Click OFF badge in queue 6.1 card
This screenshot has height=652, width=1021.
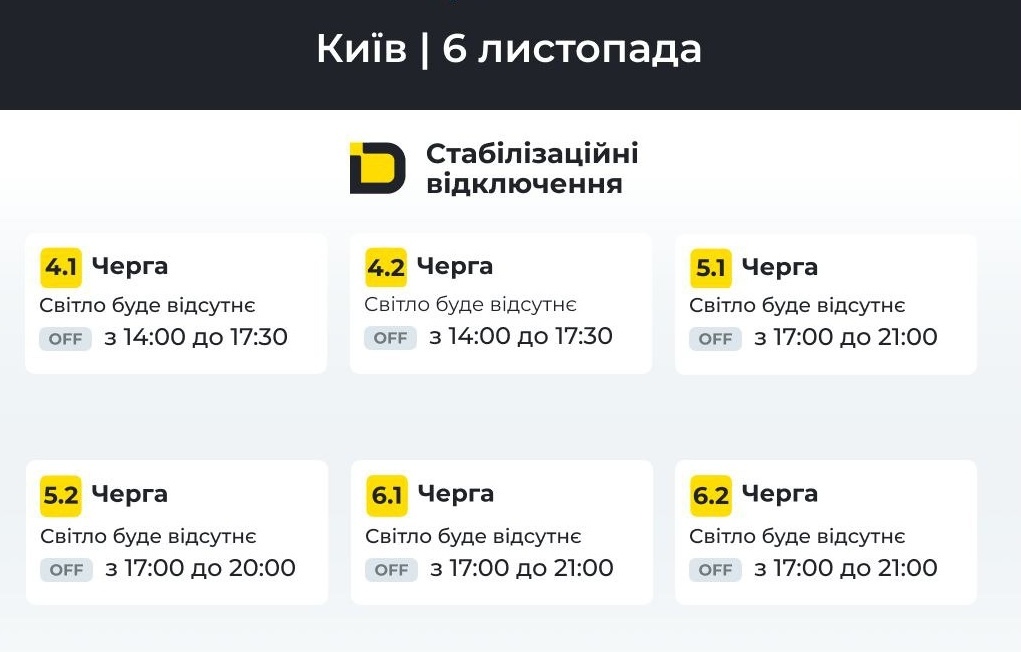click(391, 570)
